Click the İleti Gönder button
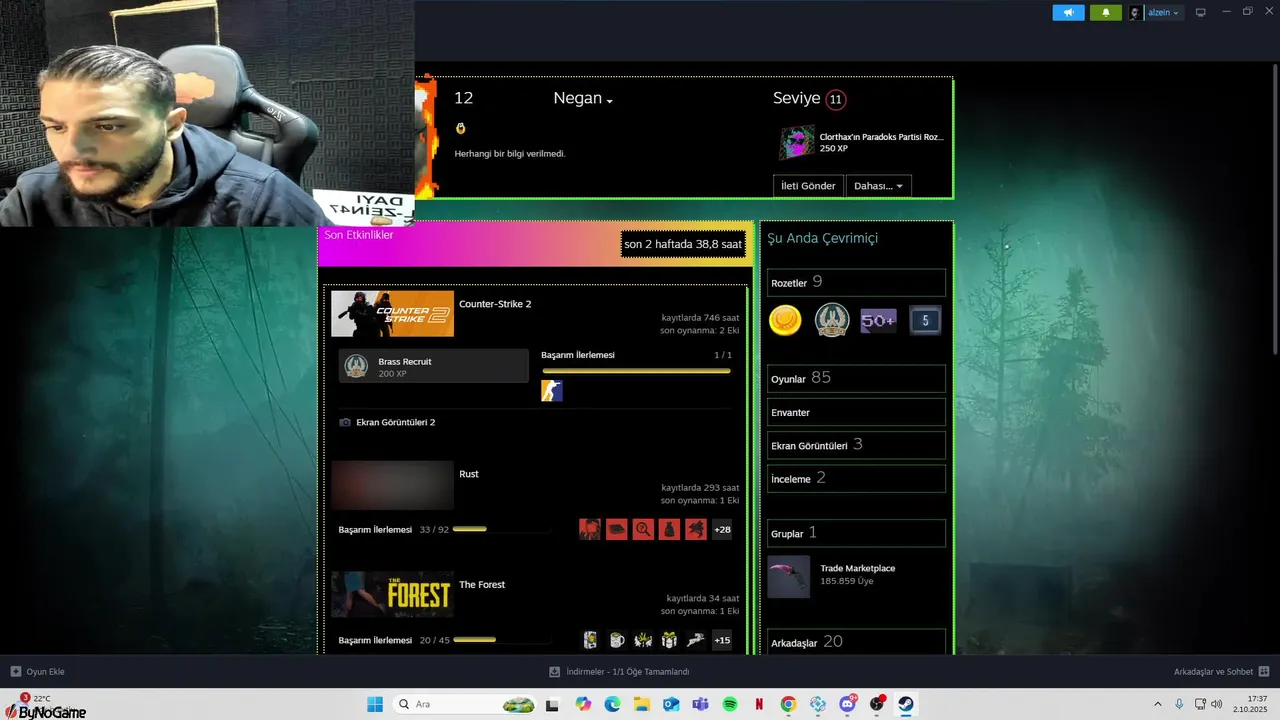This screenshot has width=1280, height=720. pyautogui.click(x=808, y=186)
